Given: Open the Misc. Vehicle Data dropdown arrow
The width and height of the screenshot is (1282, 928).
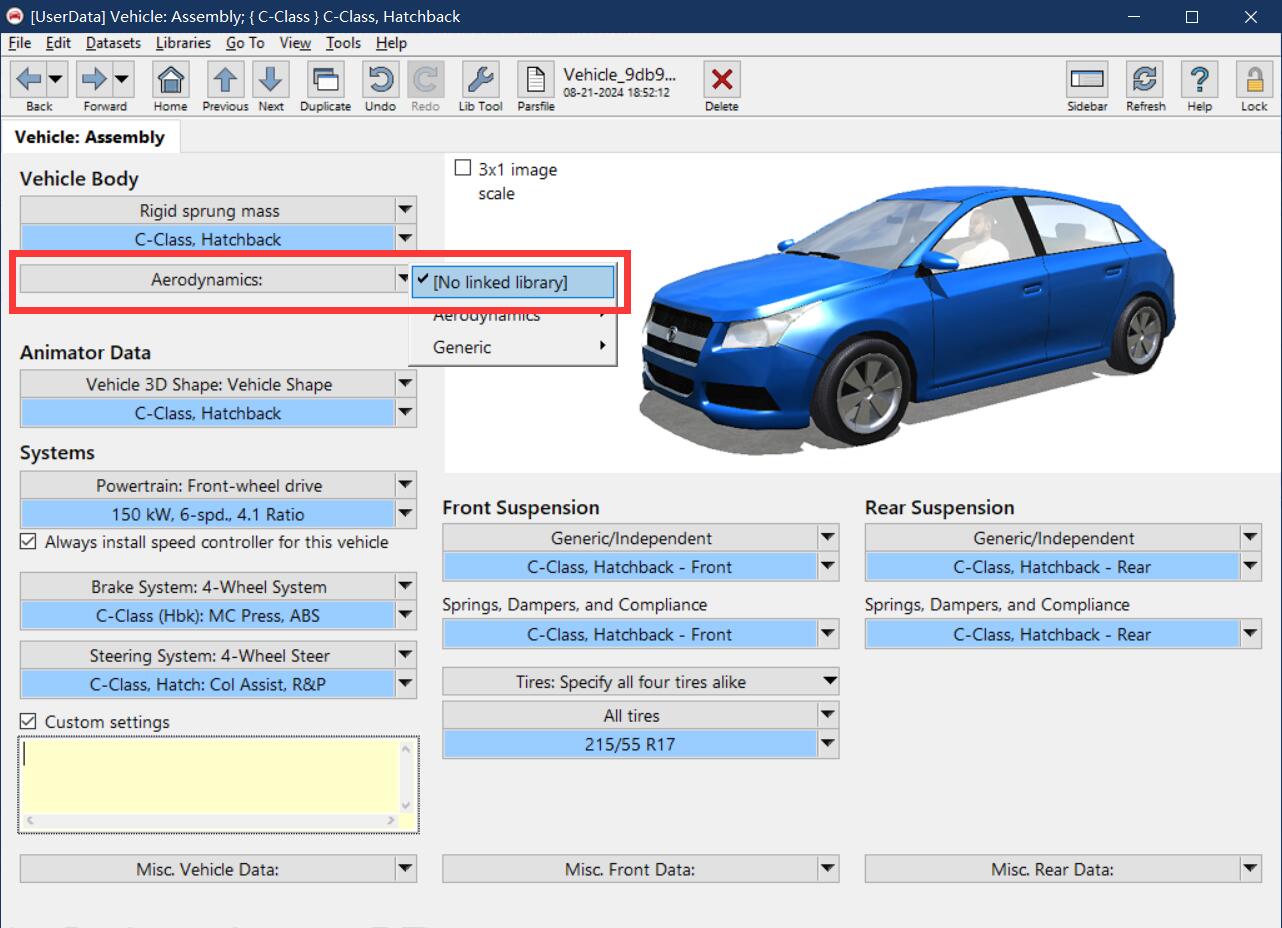Looking at the screenshot, I should (405, 869).
